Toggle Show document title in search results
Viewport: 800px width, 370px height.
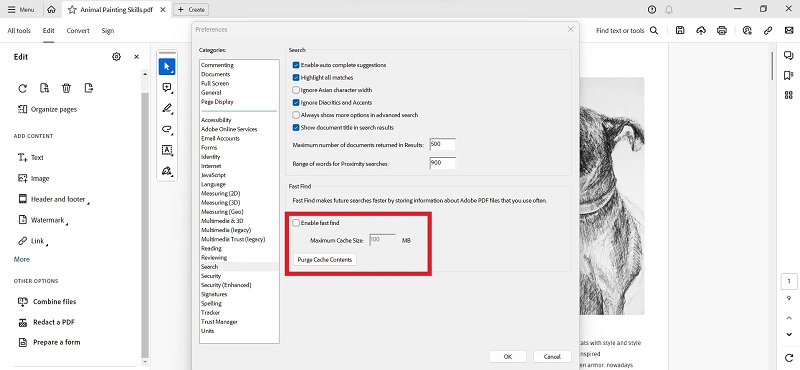(x=296, y=128)
